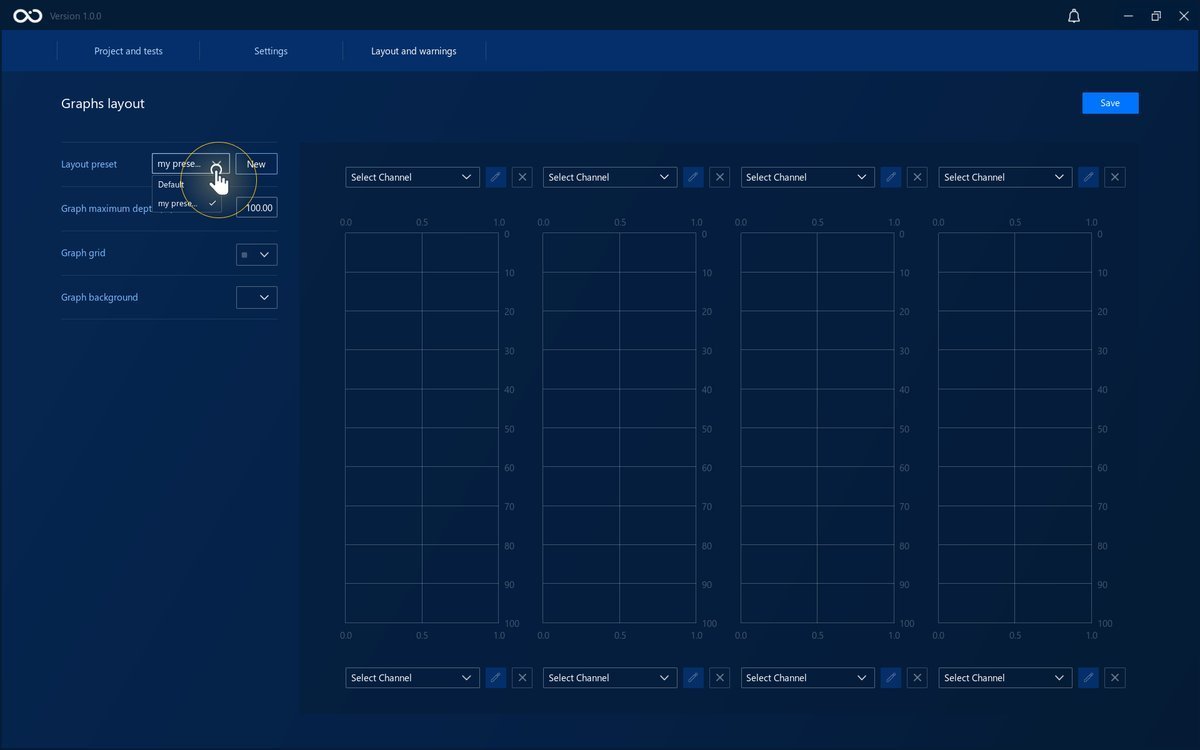Remove the third top channel with the X
The height and width of the screenshot is (750, 1200).
917,177
